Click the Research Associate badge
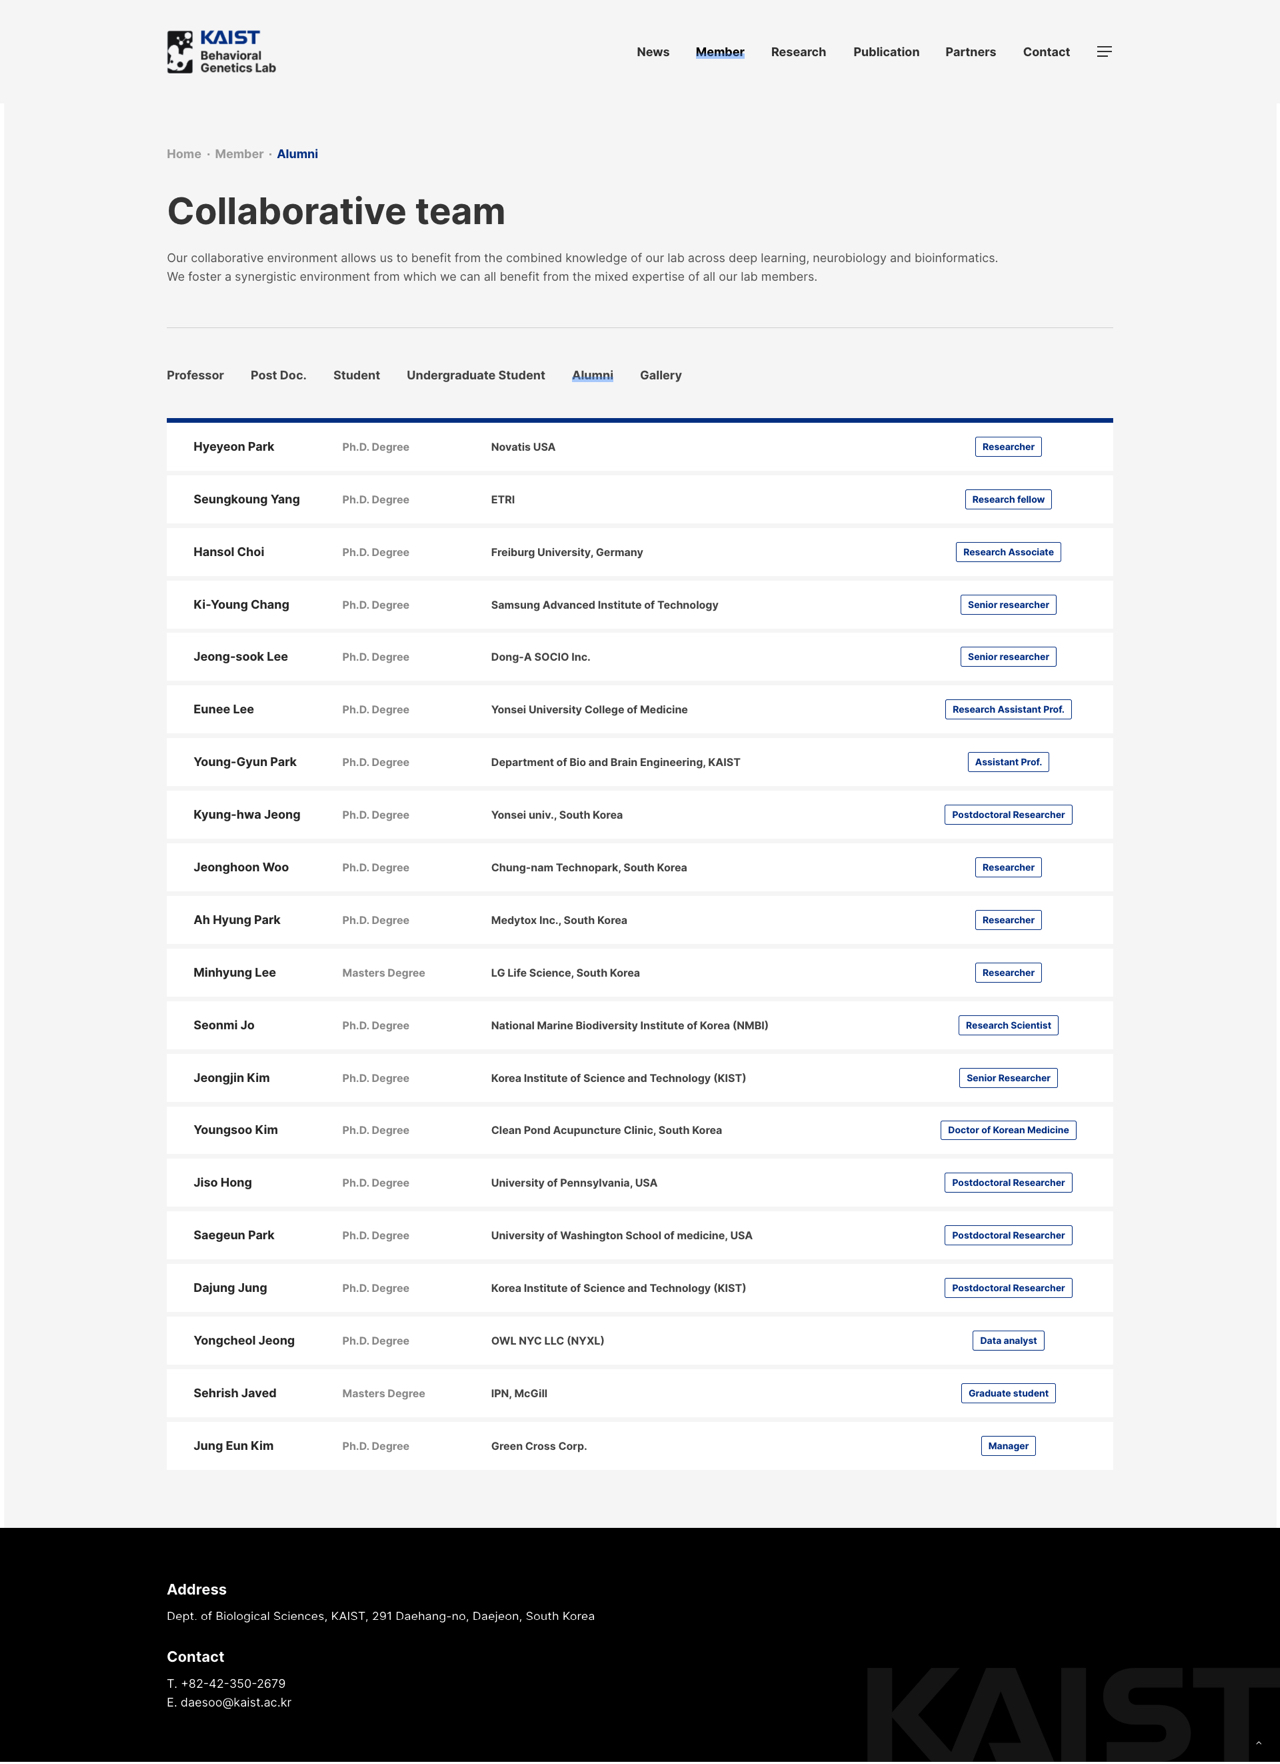Screen dimensions: 1280x1764 (x=1008, y=552)
